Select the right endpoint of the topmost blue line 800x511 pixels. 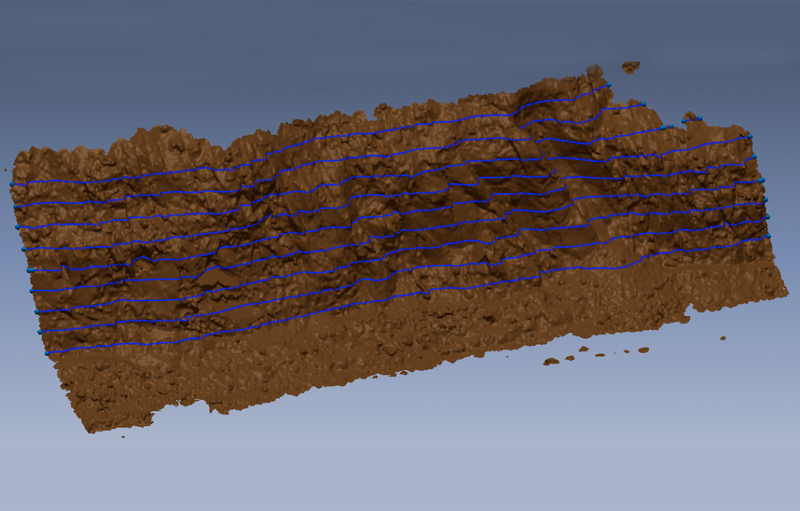[x=609, y=85]
